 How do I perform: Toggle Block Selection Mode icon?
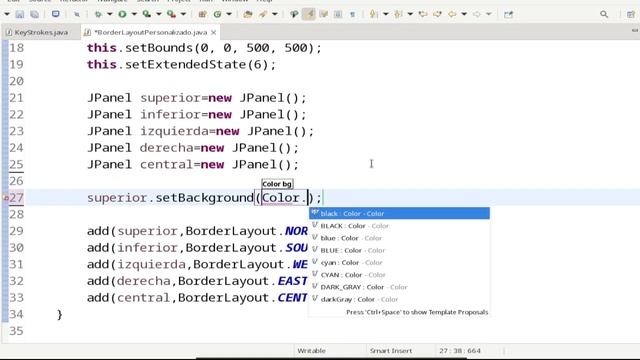point(338,14)
